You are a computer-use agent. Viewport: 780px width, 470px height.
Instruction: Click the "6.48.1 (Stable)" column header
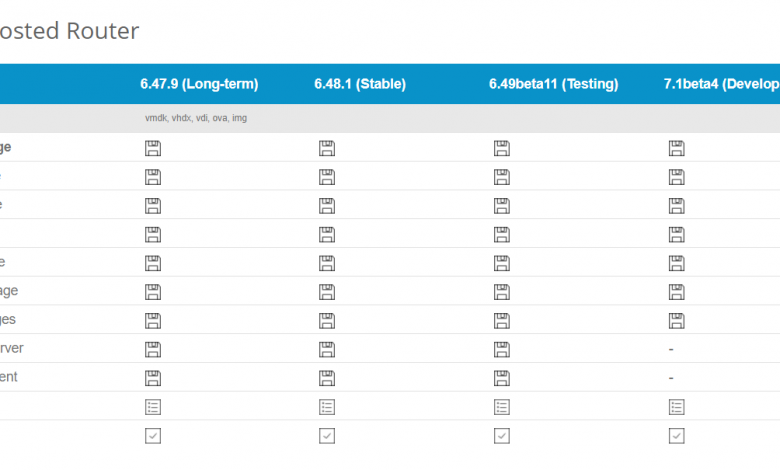click(360, 84)
